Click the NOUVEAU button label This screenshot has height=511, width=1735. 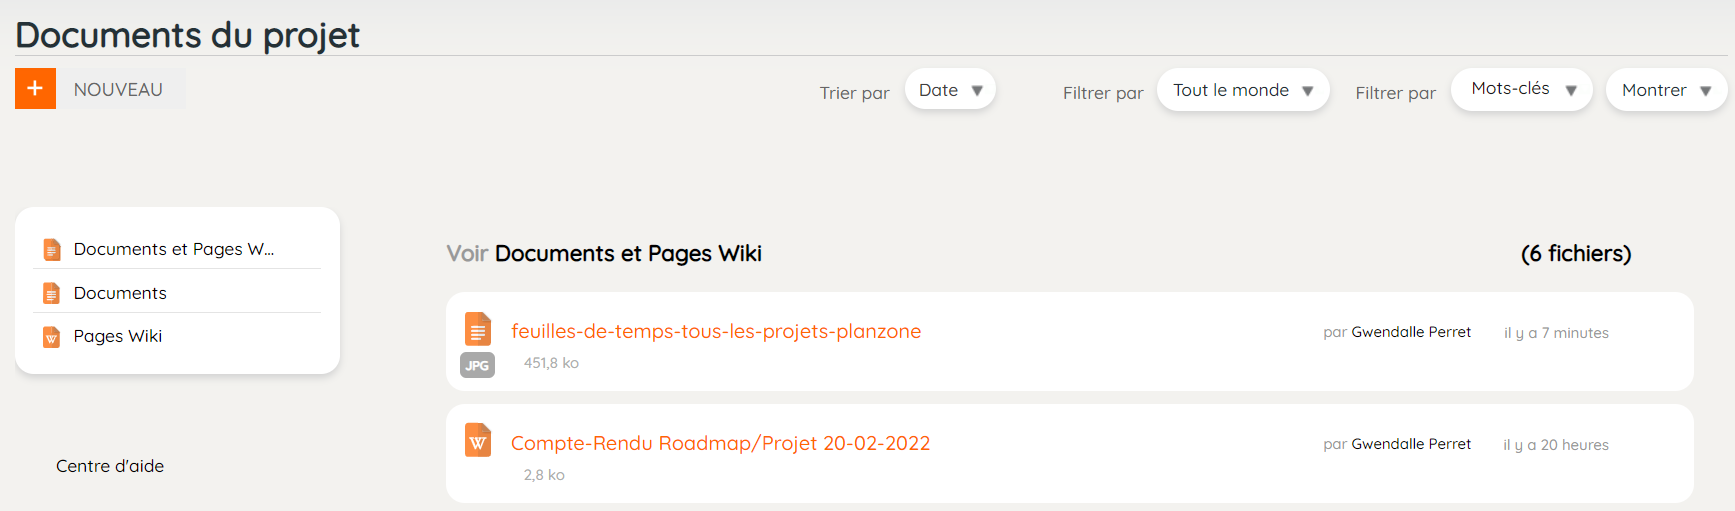click(x=118, y=89)
